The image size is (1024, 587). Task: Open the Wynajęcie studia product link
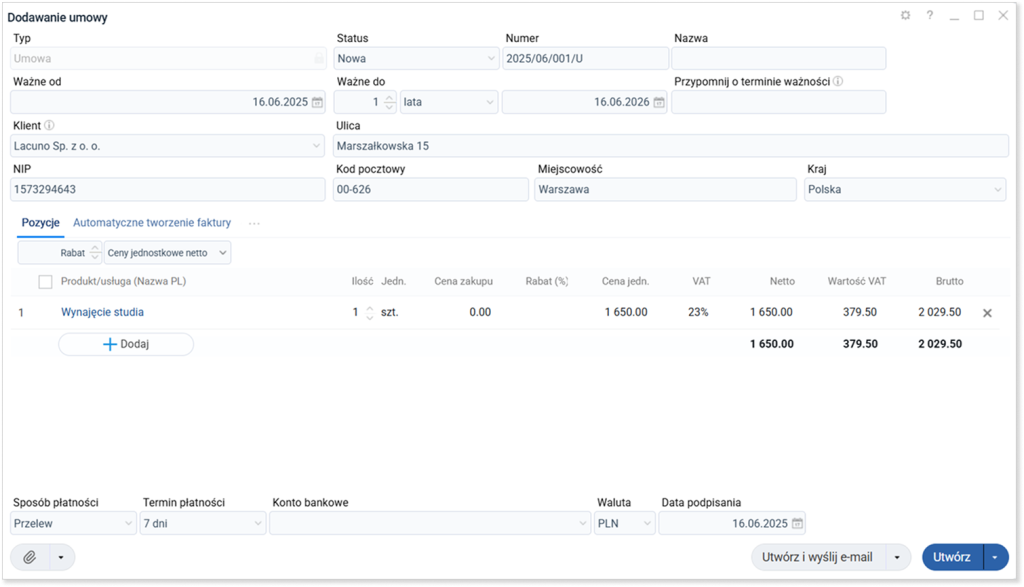click(x=103, y=313)
